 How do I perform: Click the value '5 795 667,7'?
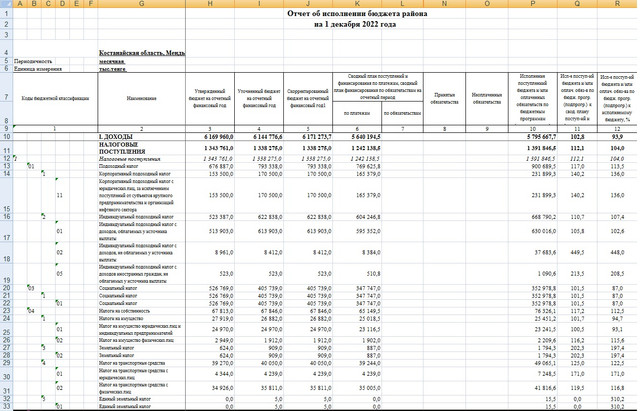(x=540, y=136)
